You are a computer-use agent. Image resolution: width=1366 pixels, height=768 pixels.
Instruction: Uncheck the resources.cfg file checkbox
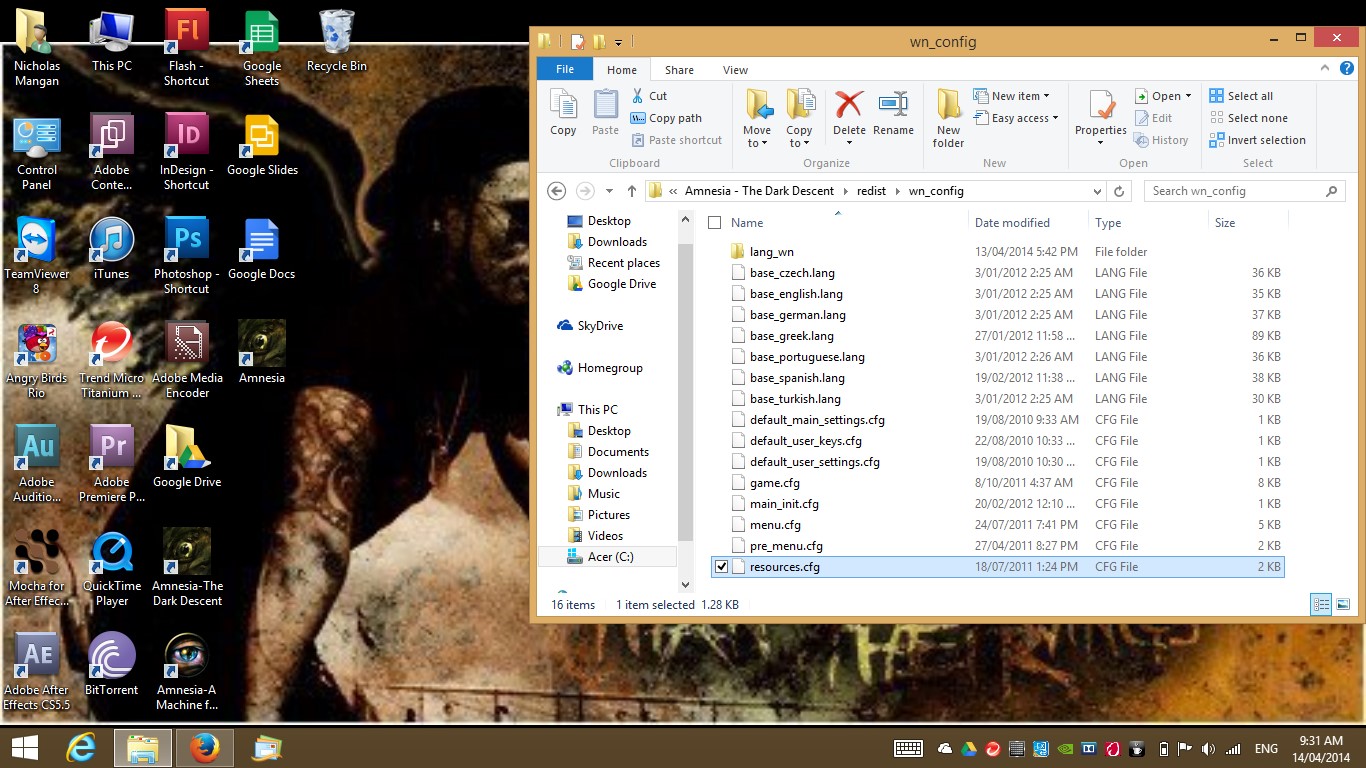point(722,567)
